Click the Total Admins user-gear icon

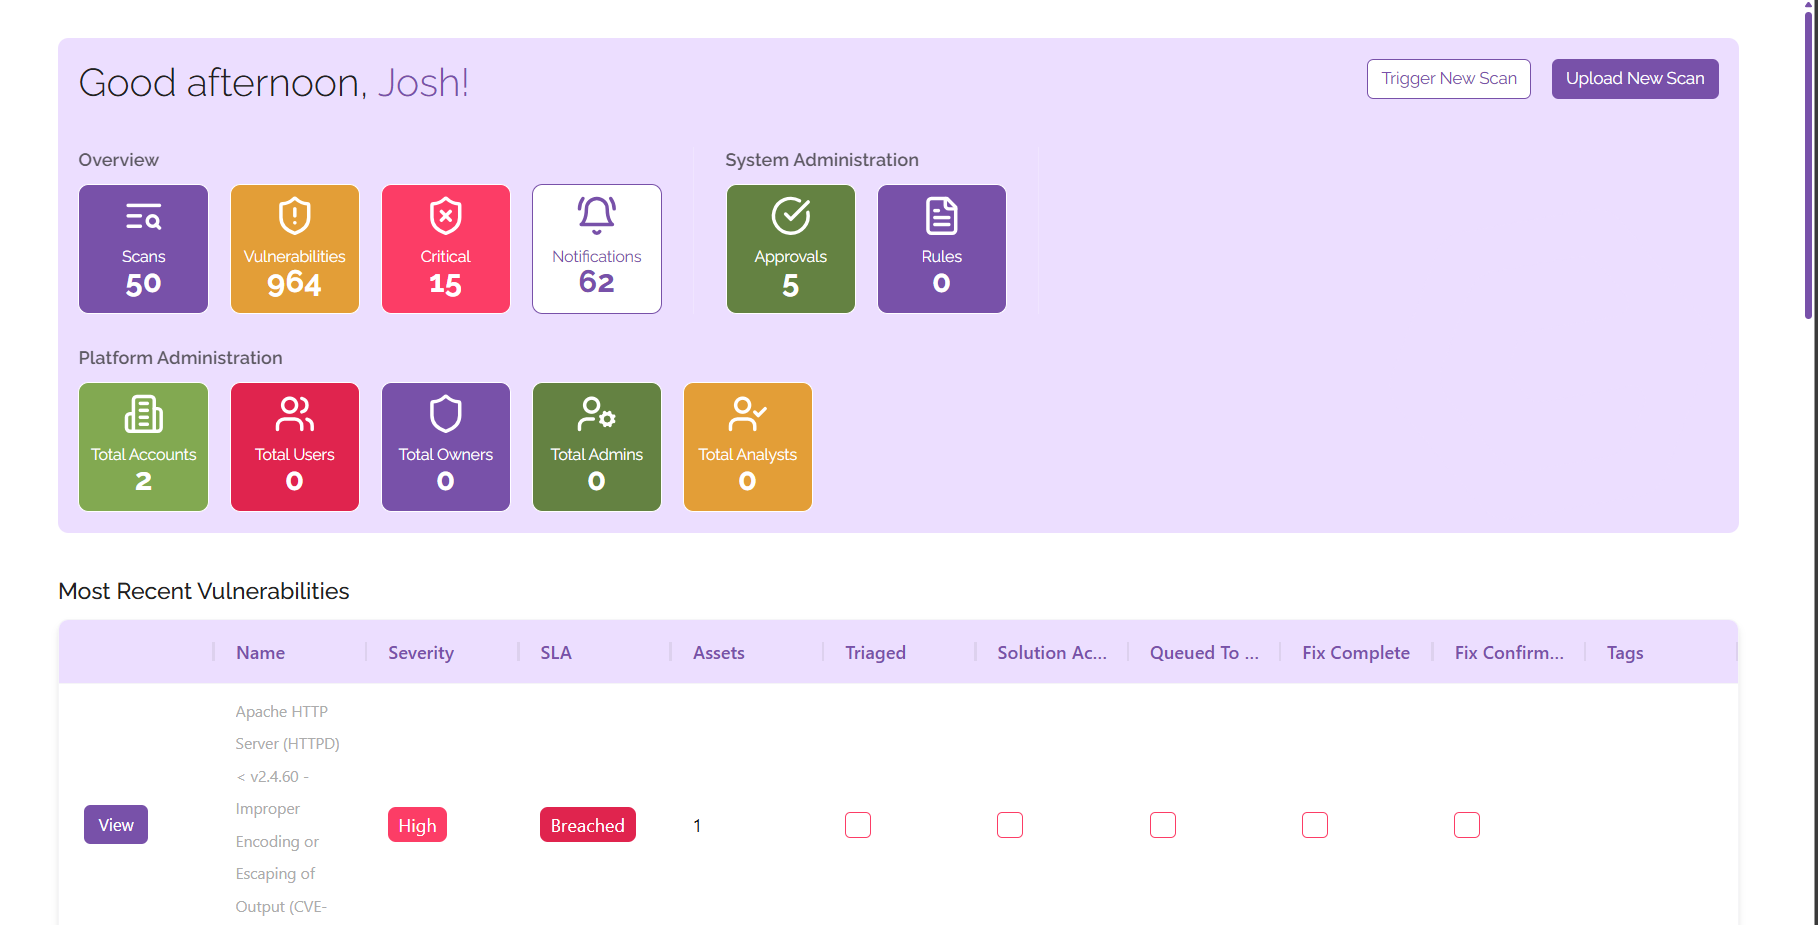pyautogui.click(x=596, y=415)
